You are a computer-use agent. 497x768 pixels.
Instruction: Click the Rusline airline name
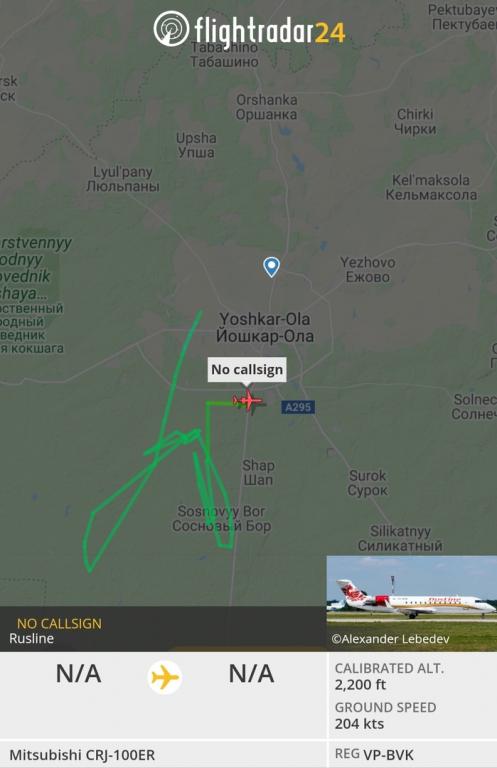tap(31, 638)
